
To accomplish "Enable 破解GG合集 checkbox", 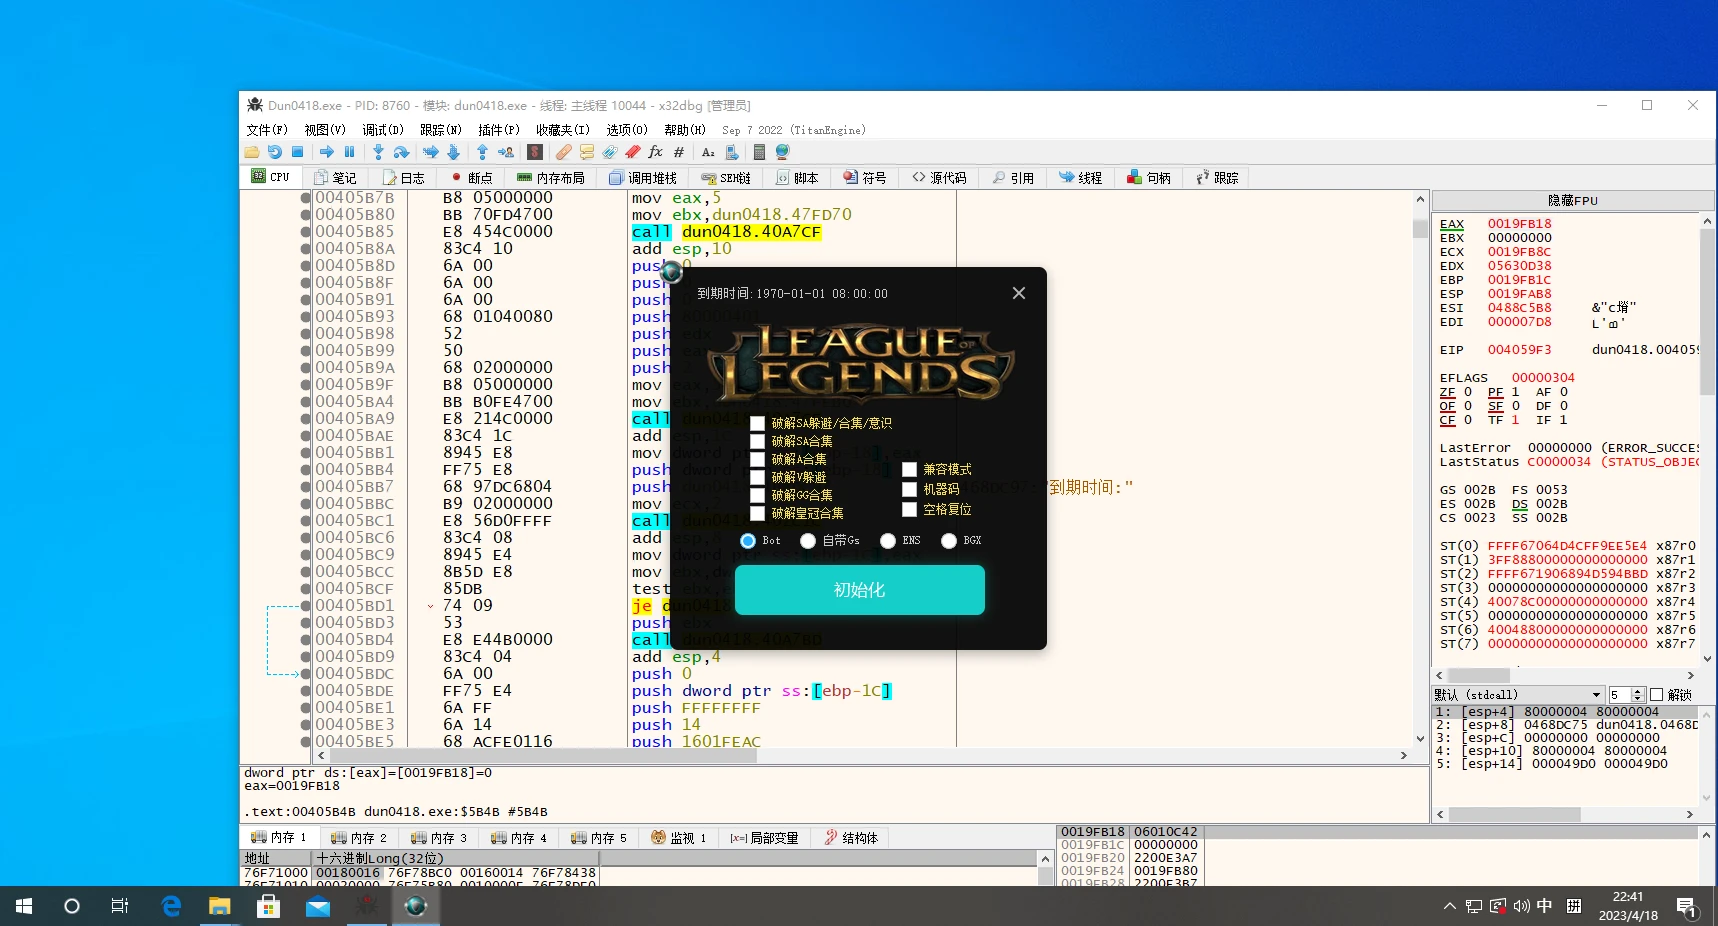I will click(x=757, y=495).
